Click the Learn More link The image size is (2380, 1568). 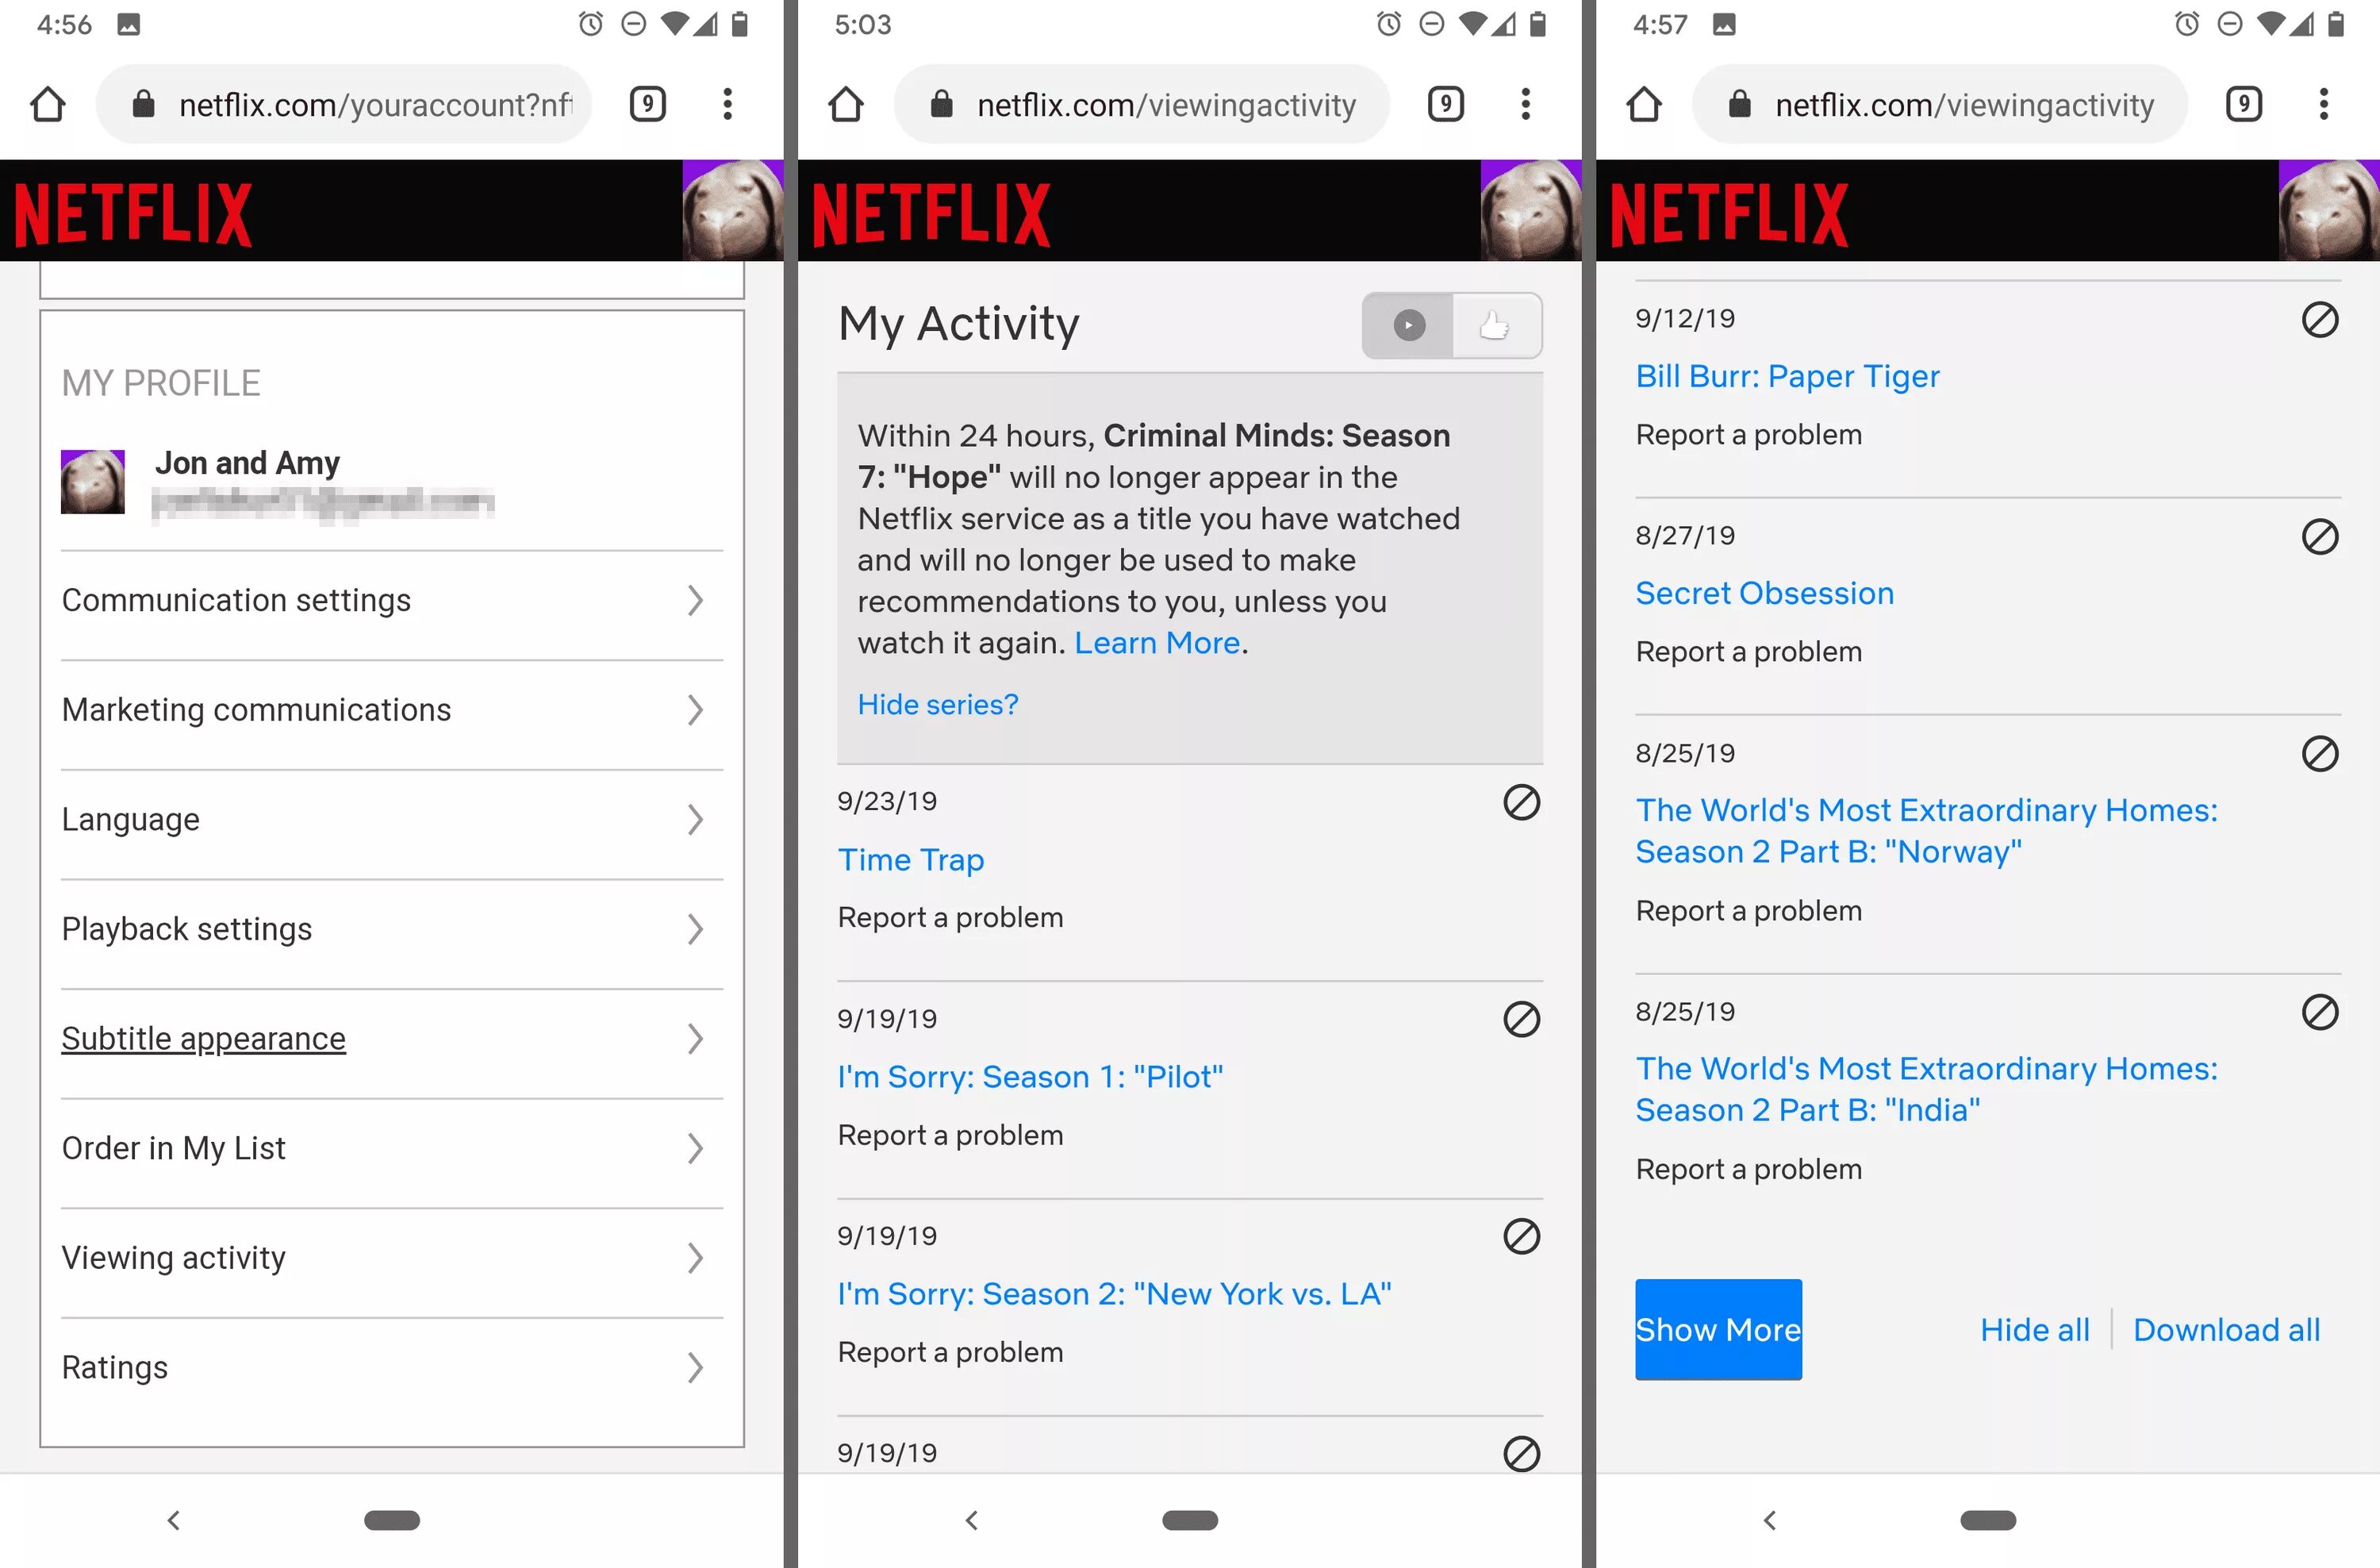[x=1157, y=643]
